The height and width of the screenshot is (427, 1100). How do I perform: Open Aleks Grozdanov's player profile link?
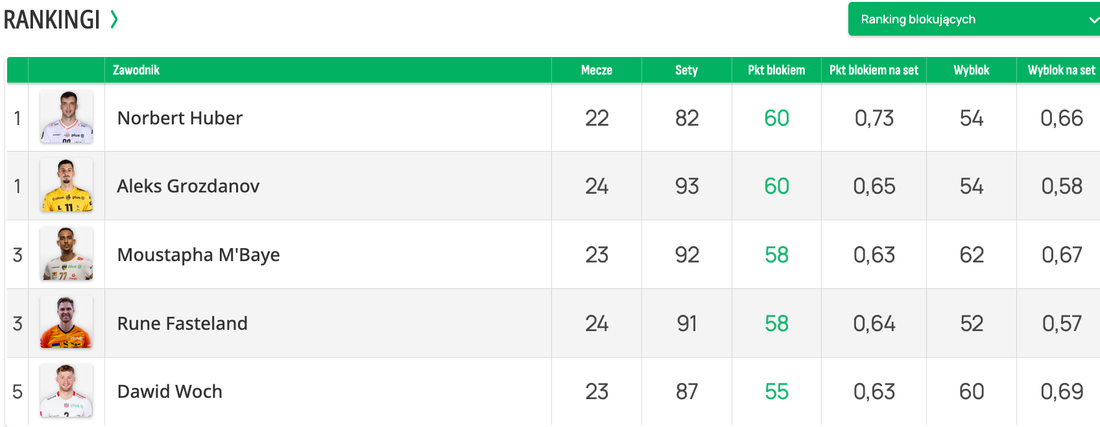(188, 186)
